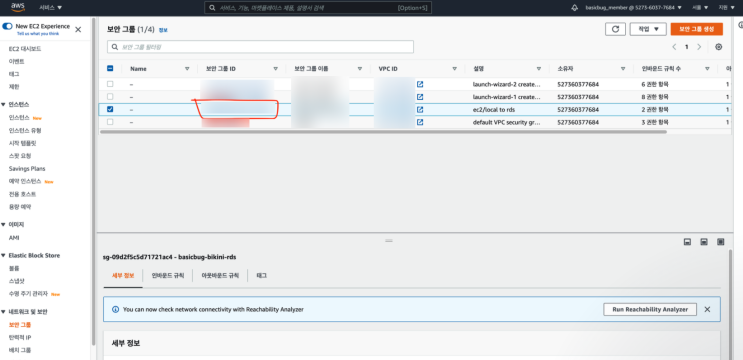Open Savings Plans in sidebar
Image resolution: width=743 pixels, height=360 pixels.
[x=27, y=169]
